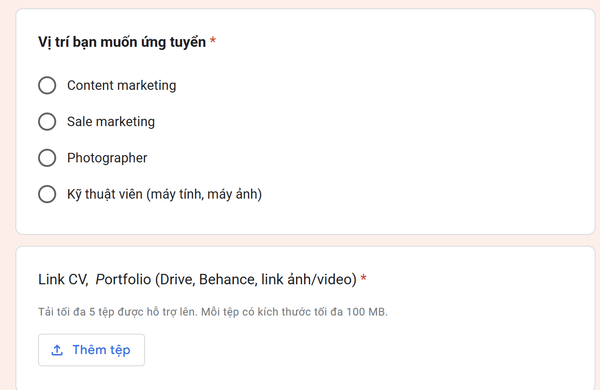Screen dimensions: 600x390
Task: Click the "Content marketing" option label
Action: (122, 85)
